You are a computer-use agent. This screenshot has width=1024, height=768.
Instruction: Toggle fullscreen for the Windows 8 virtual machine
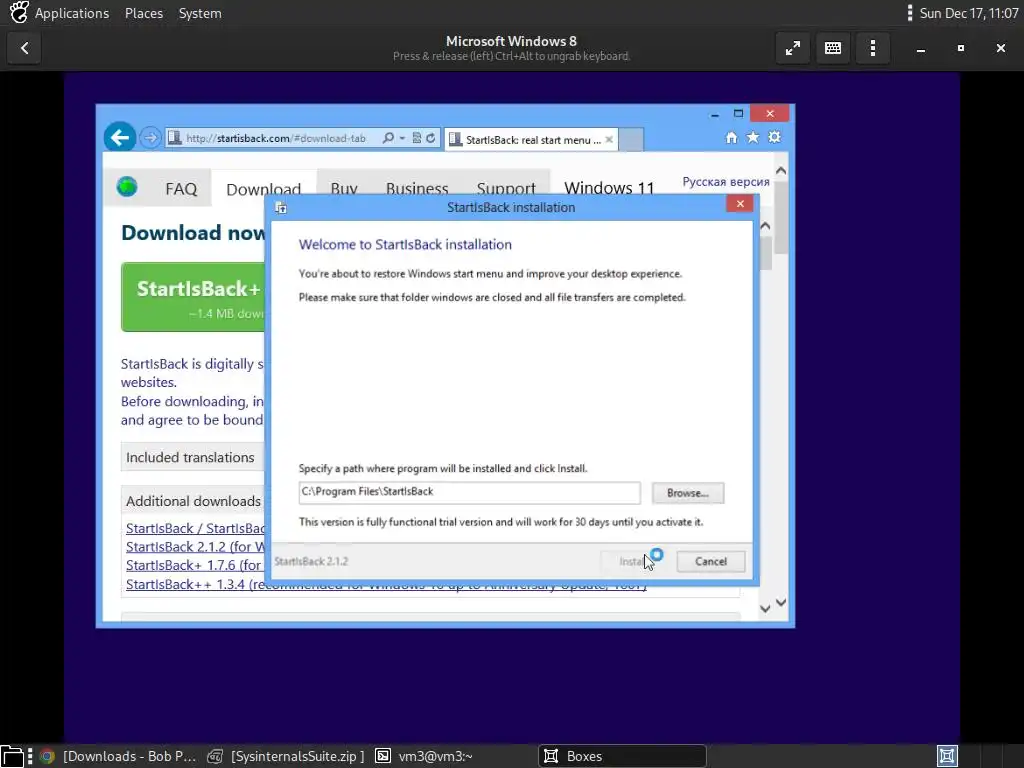[x=792, y=48]
